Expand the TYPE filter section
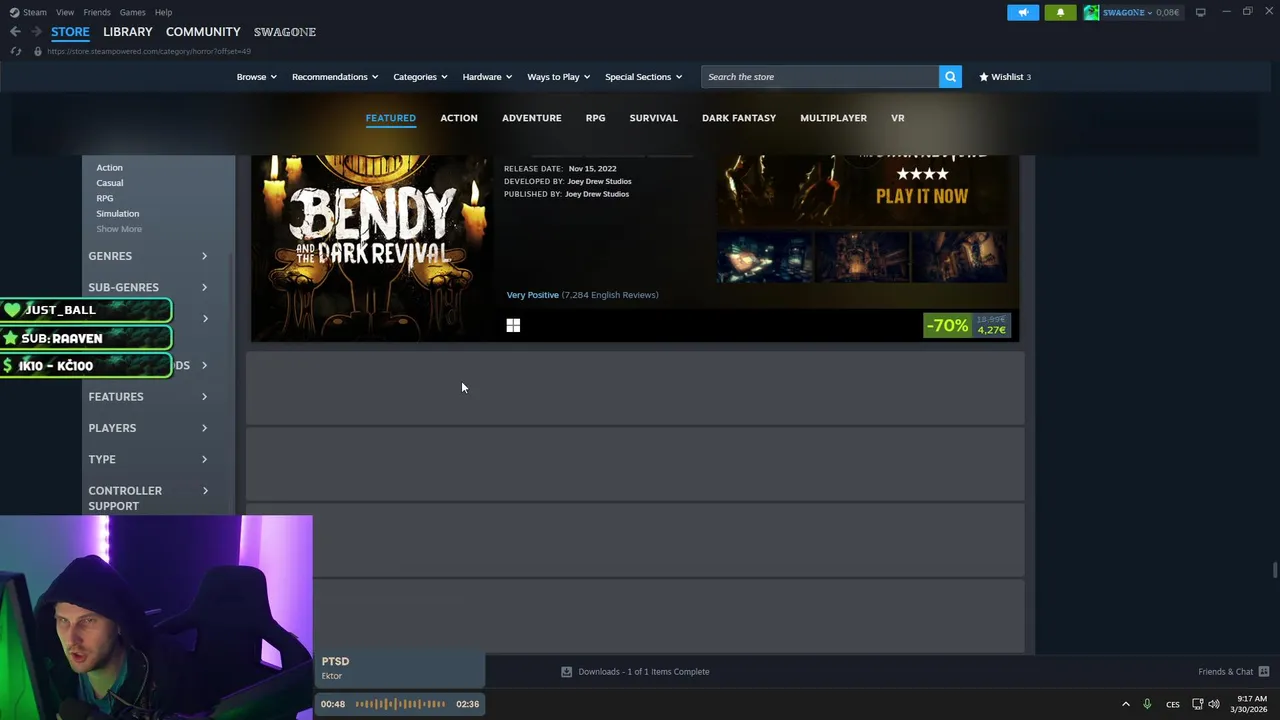Viewport: 1280px width, 720px height. pyautogui.click(x=148, y=459)
